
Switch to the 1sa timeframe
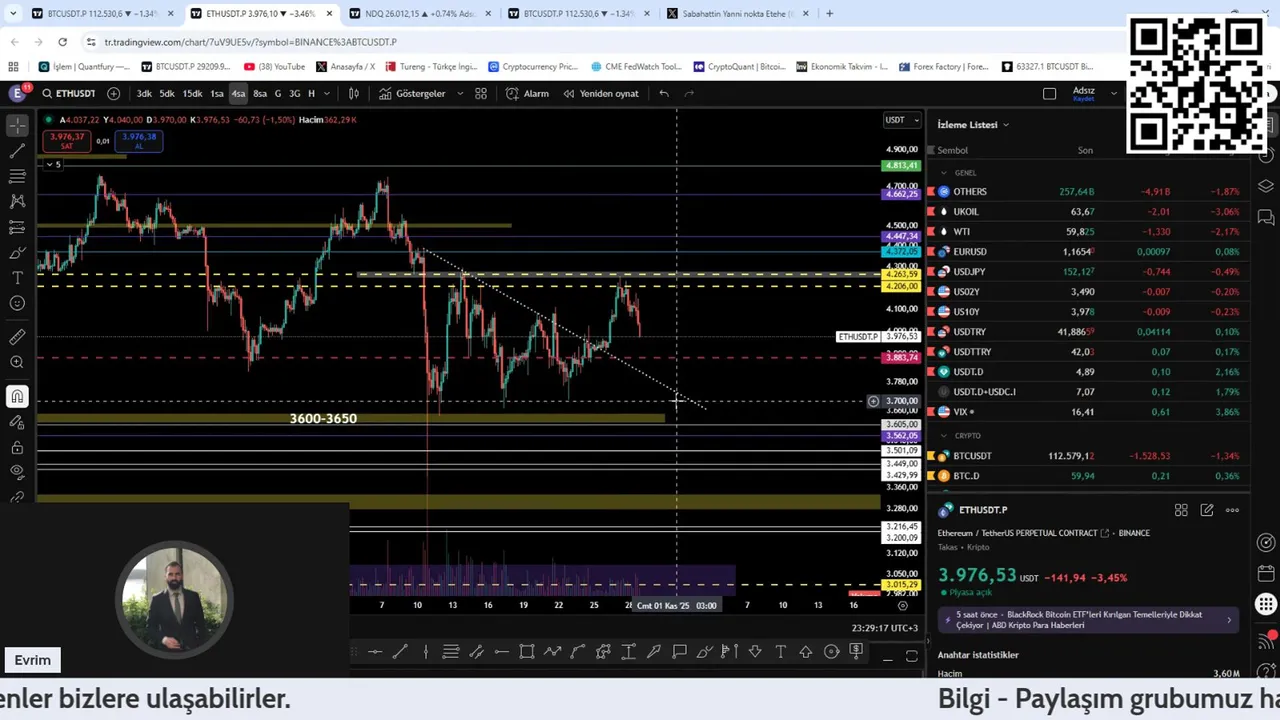point(216,93)
